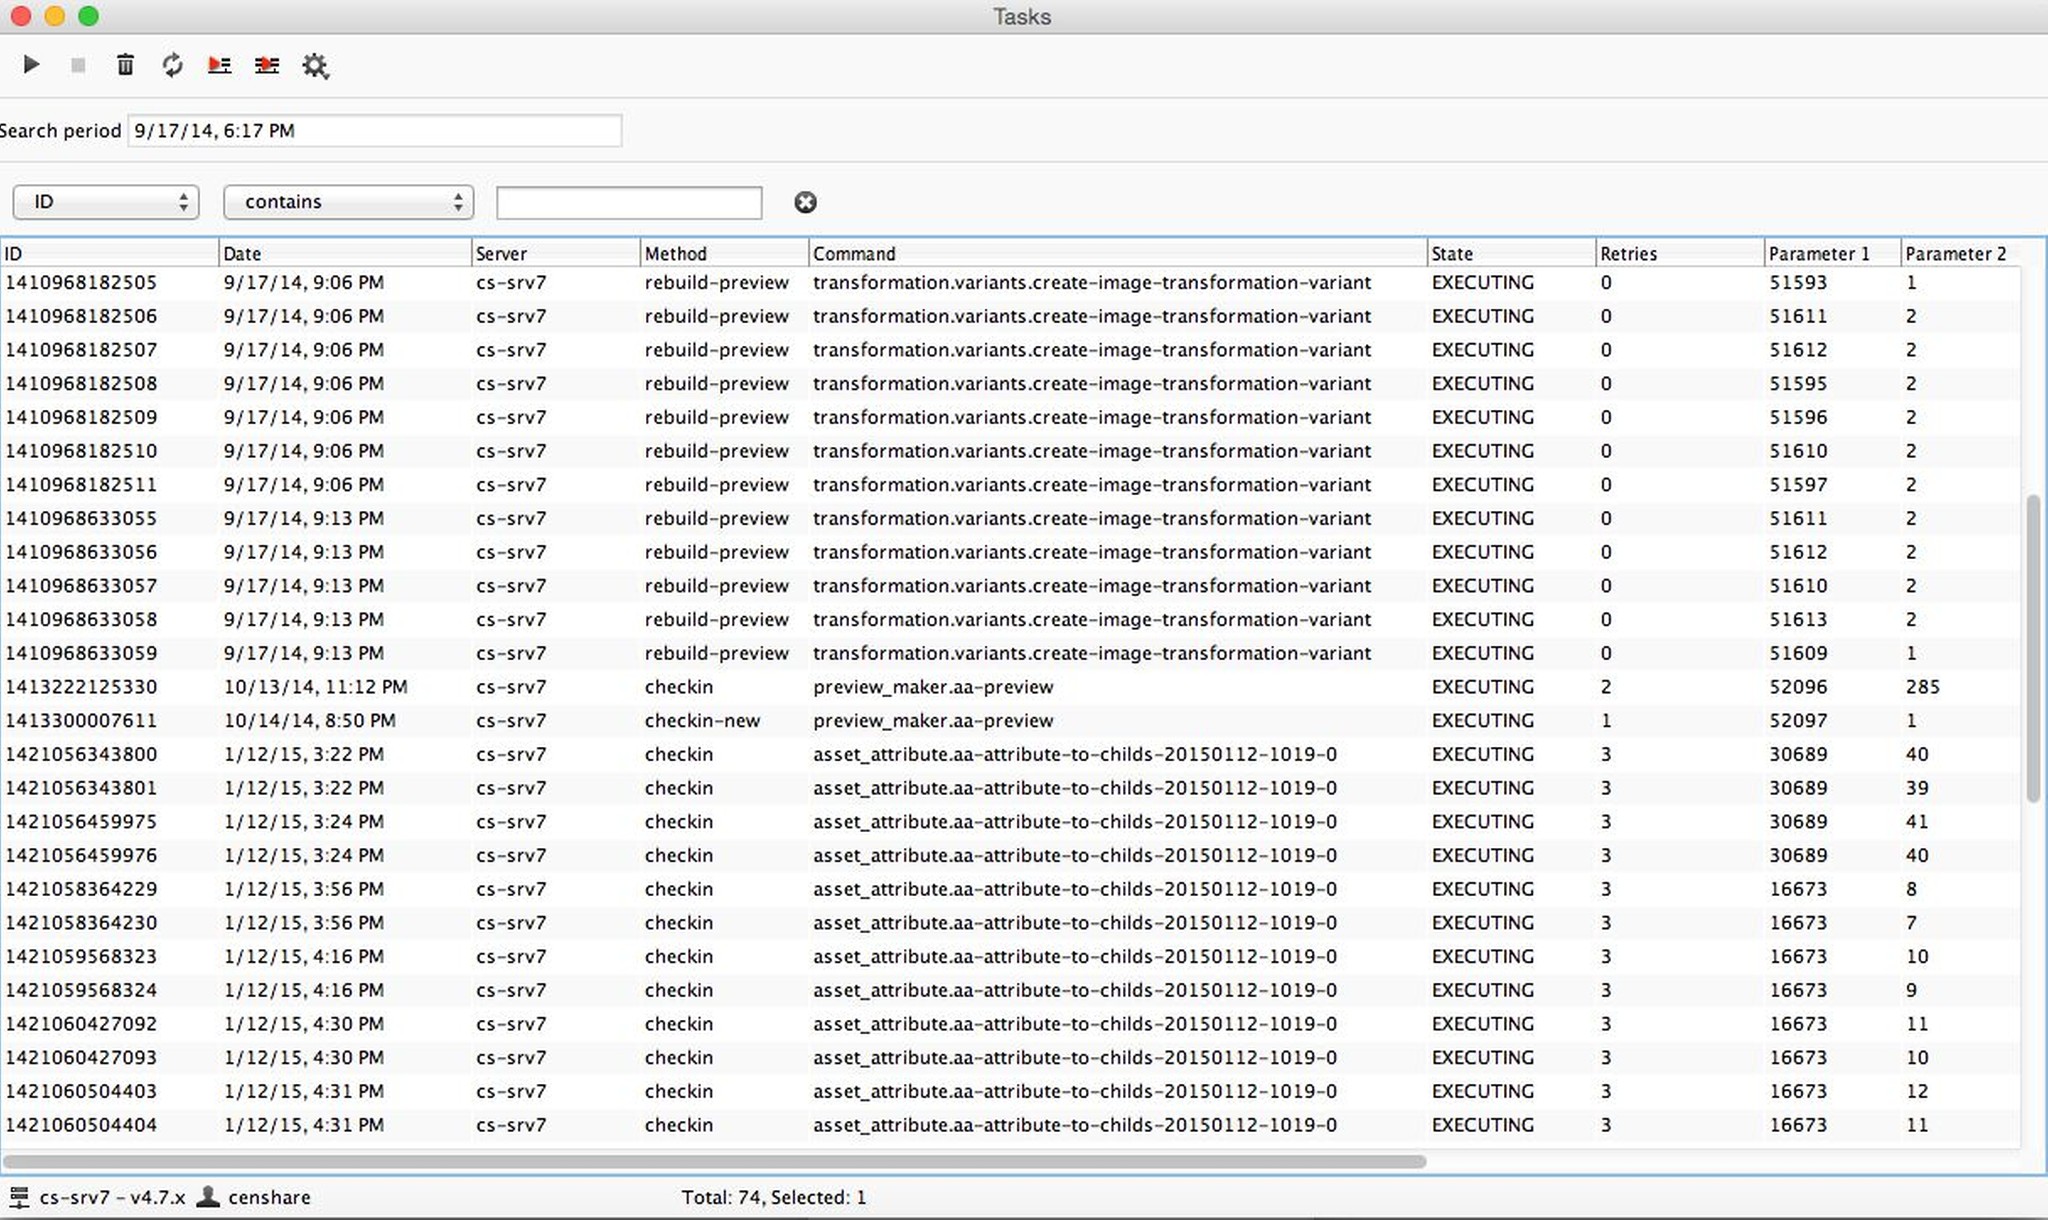Click the stop task square icon
Viewport: 2048px width, 1220px height.
tap(78, 65)
